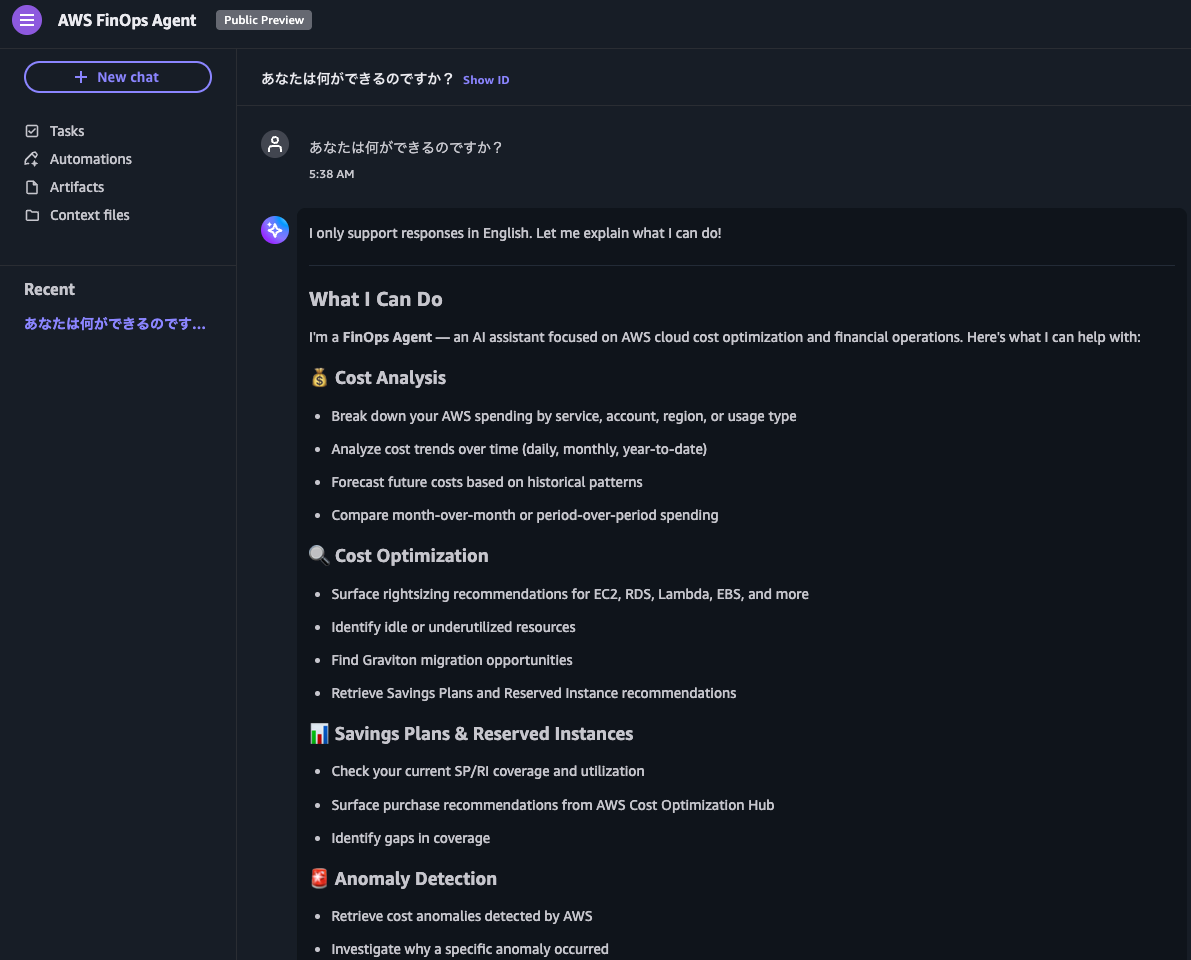Click the user's Japanese message text
The width and height of the screenshot is (1191, 960).
[x=406, y=147]
